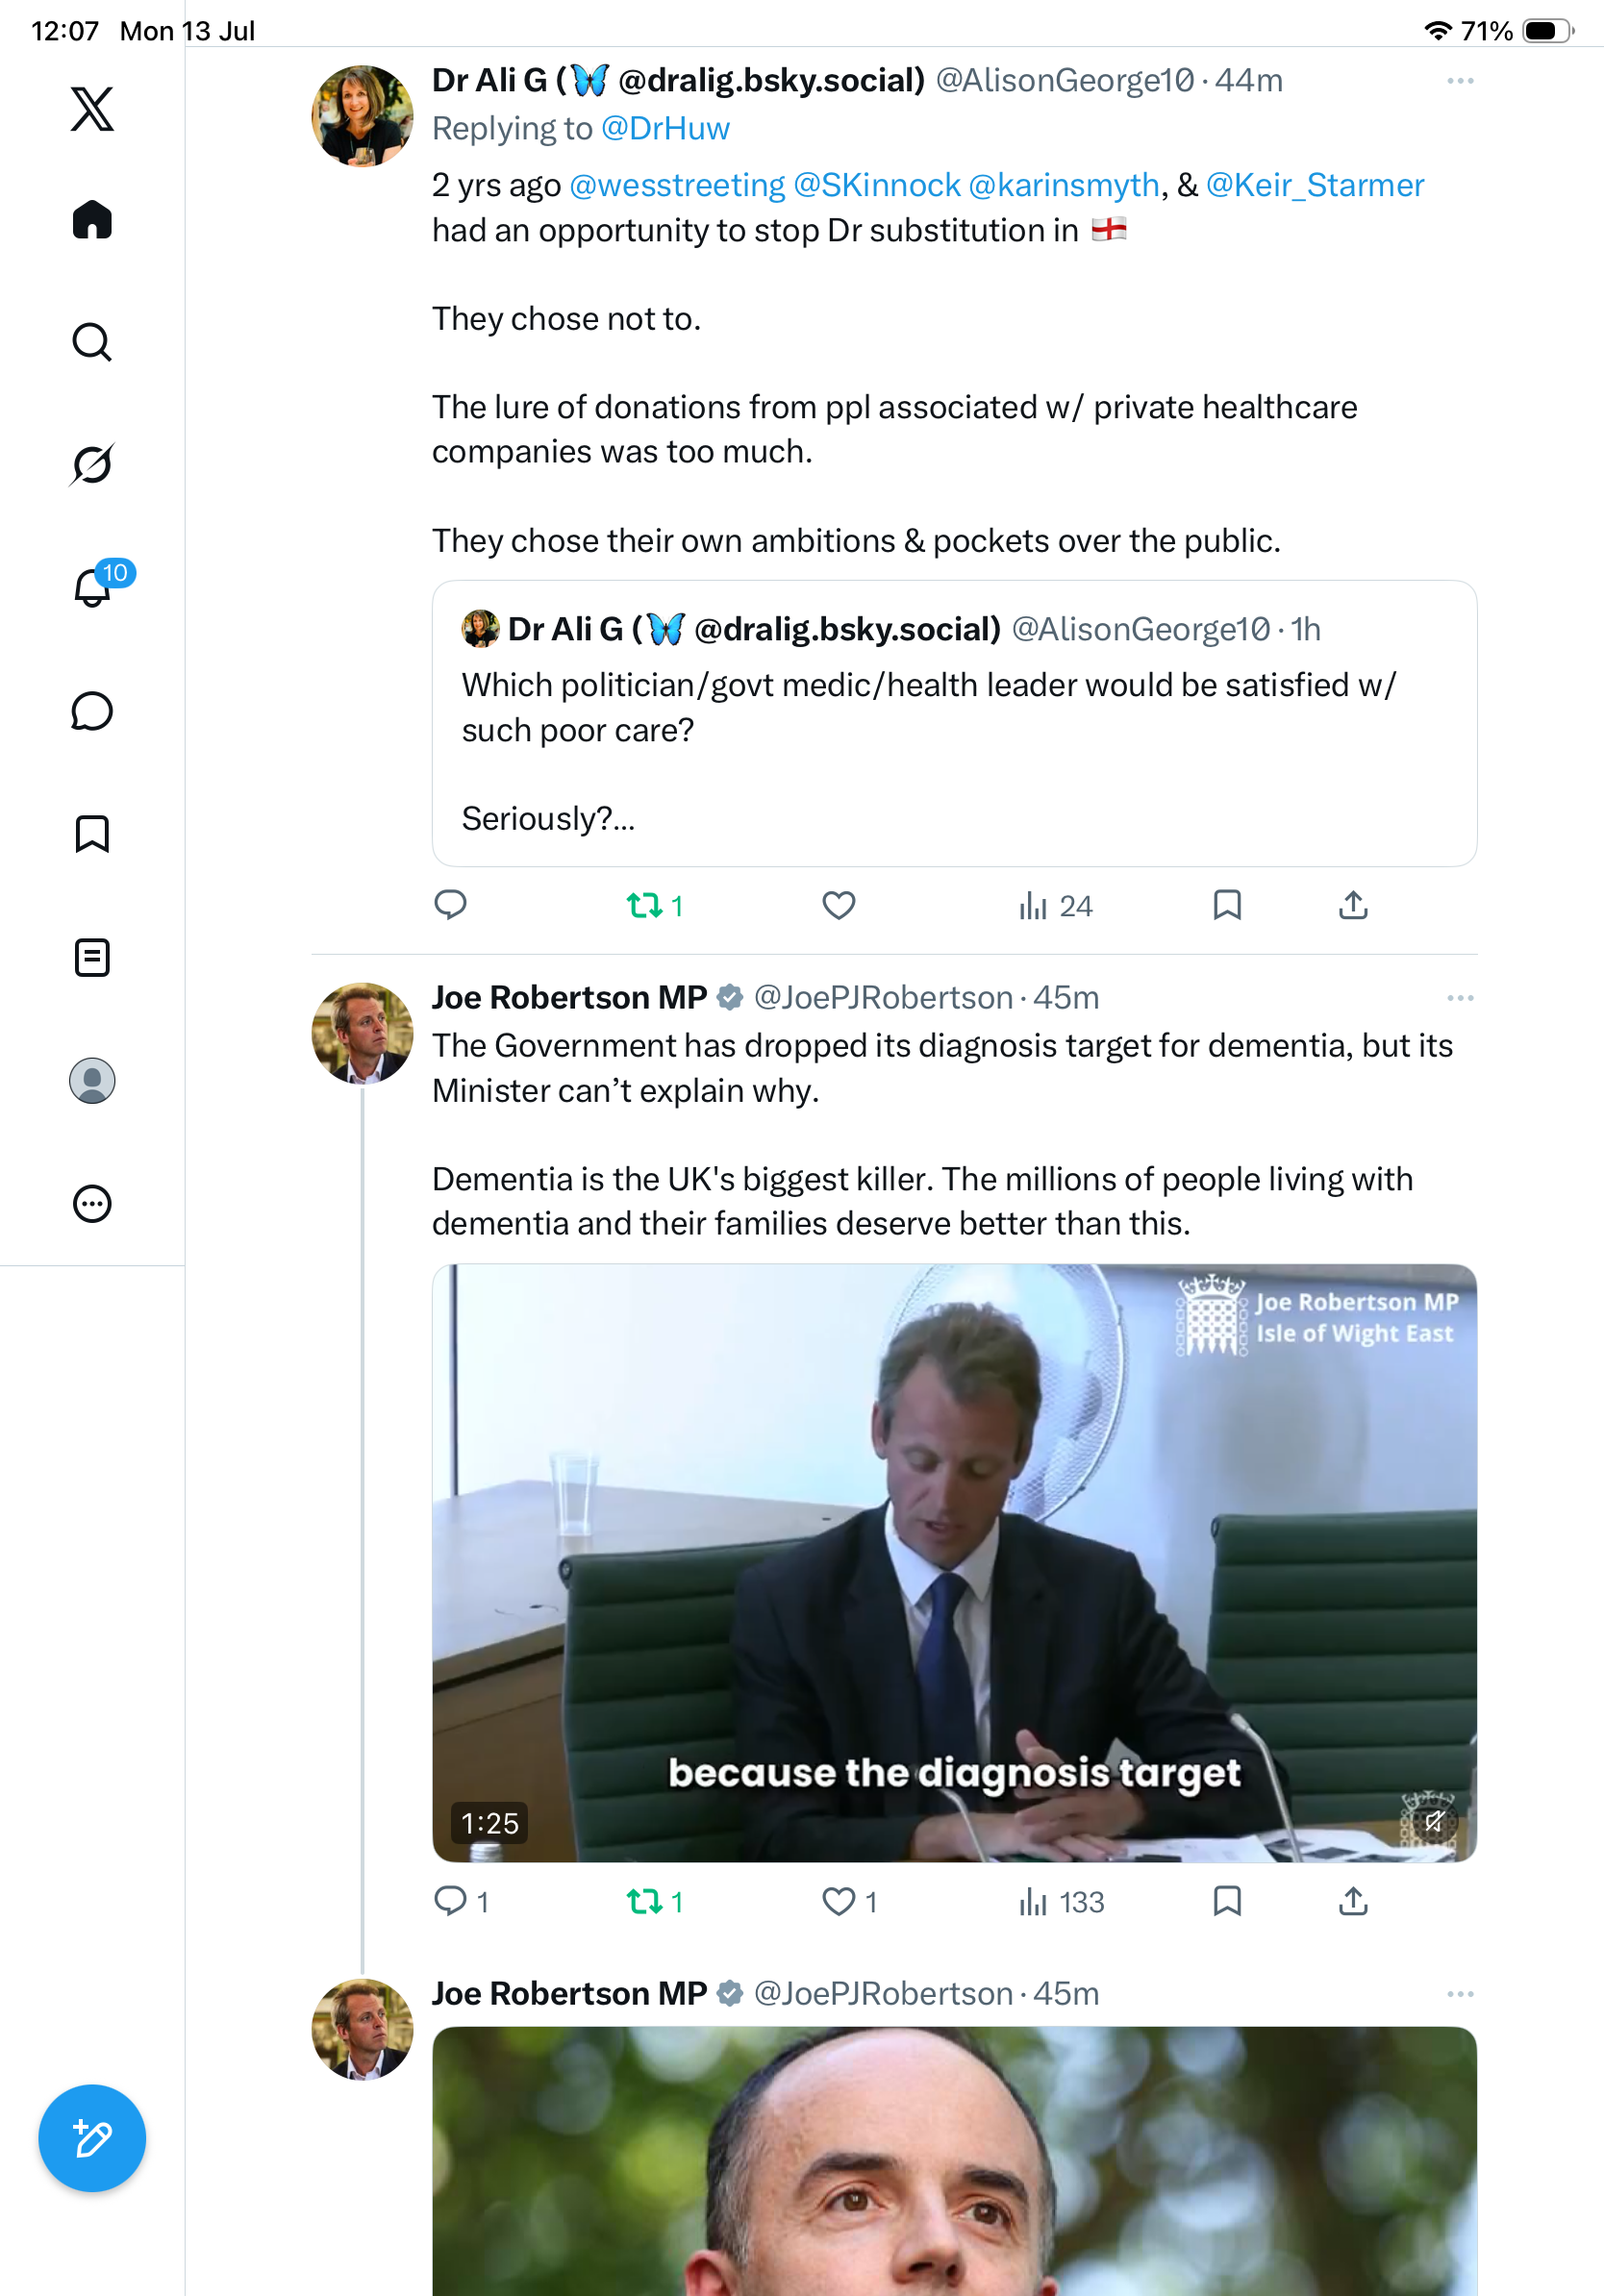Open Grok from the sidebar

pos(92,464)
